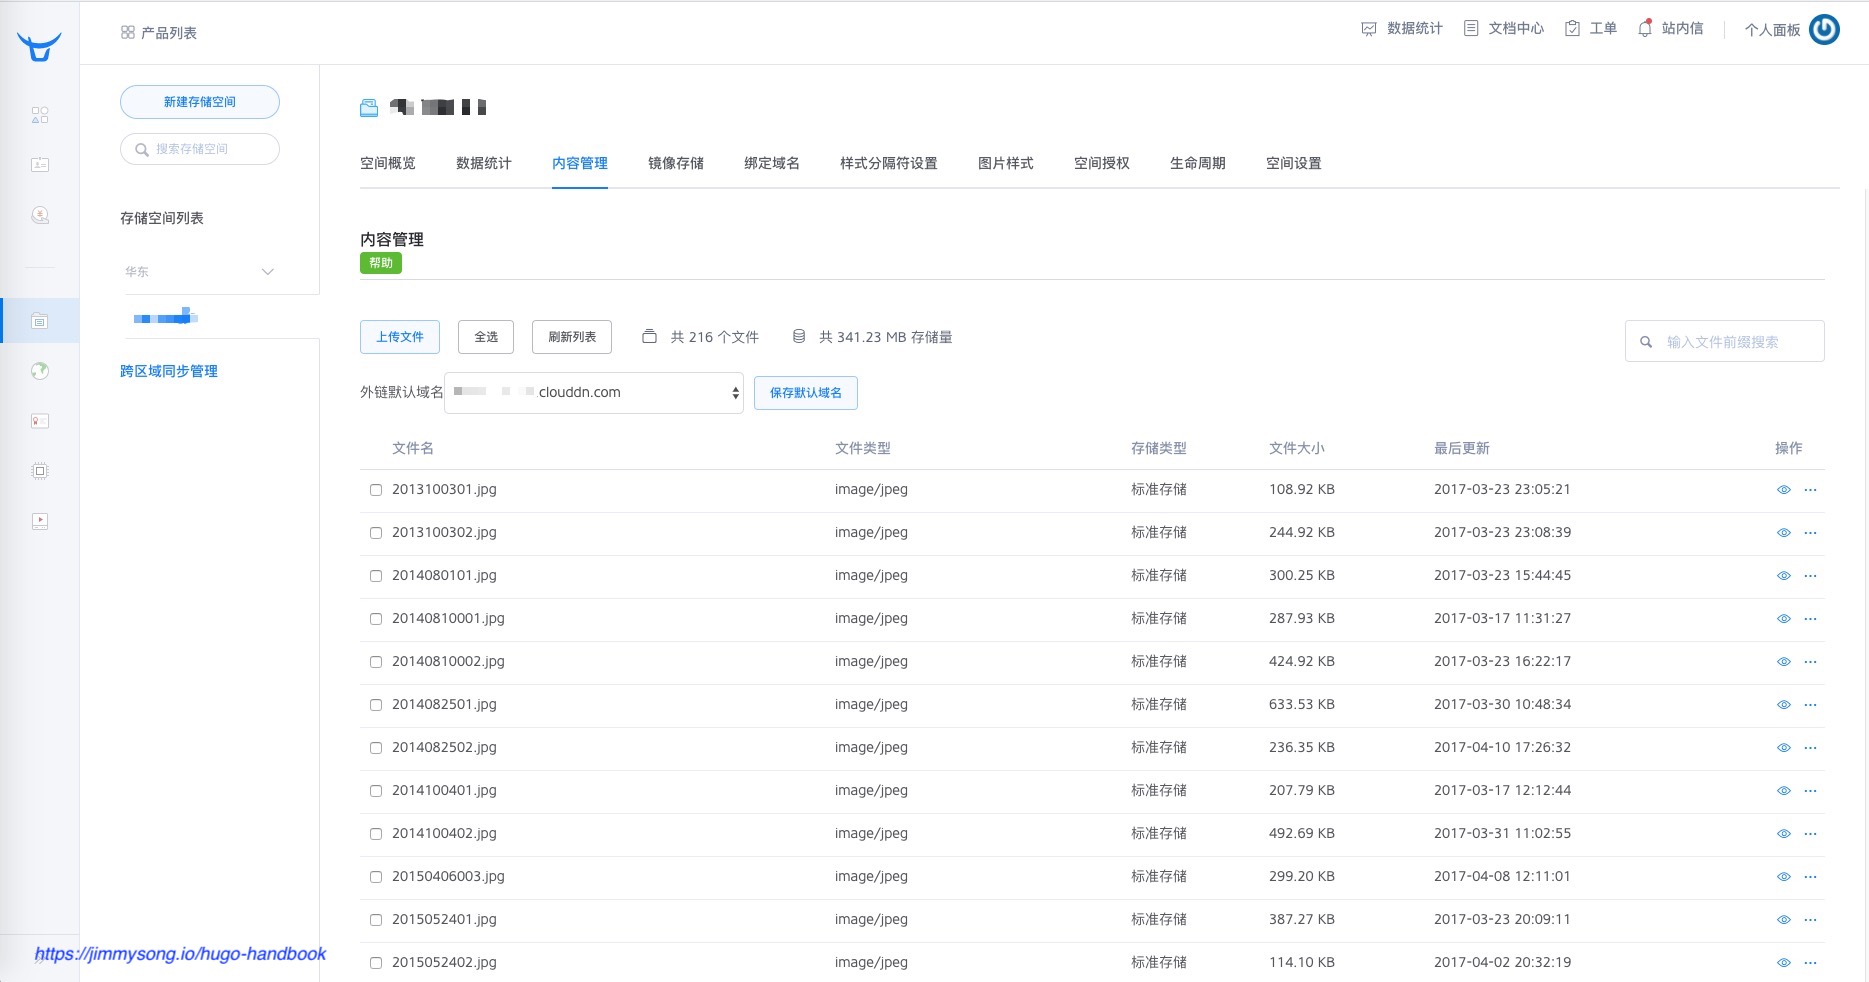The height and width of the screenshot is (982, 1869).
Task: Switch to the 镜像存储 tab
Action: [x=676, y=163]
